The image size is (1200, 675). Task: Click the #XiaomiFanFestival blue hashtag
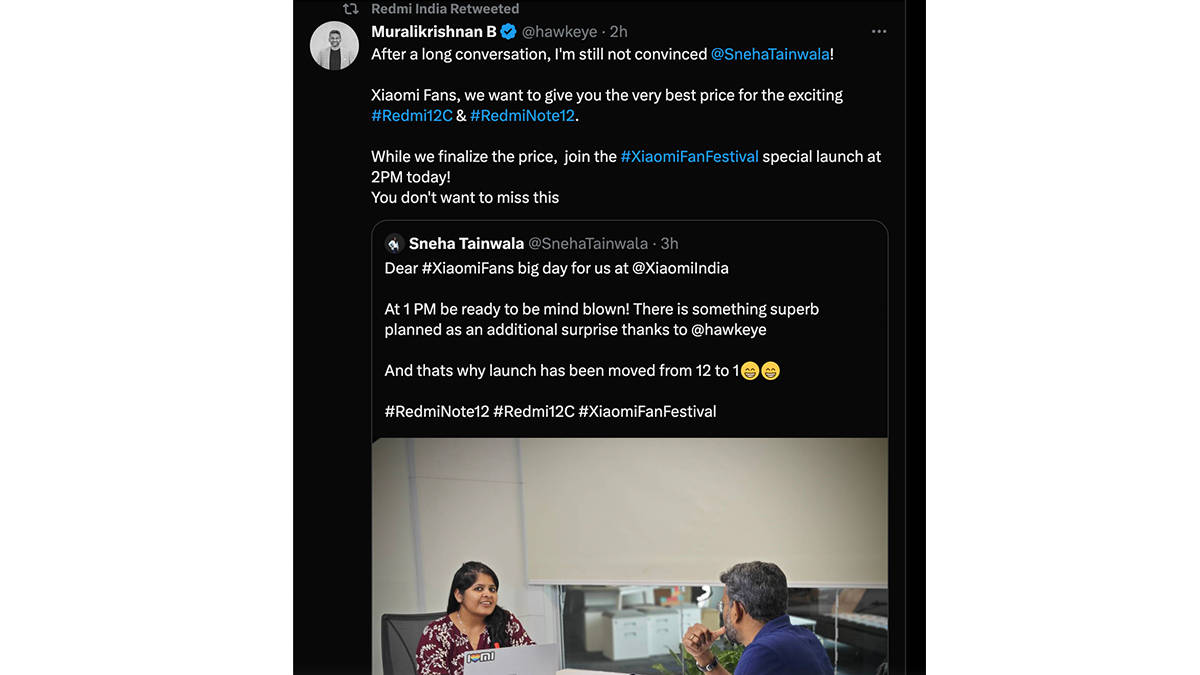[689, 157]
